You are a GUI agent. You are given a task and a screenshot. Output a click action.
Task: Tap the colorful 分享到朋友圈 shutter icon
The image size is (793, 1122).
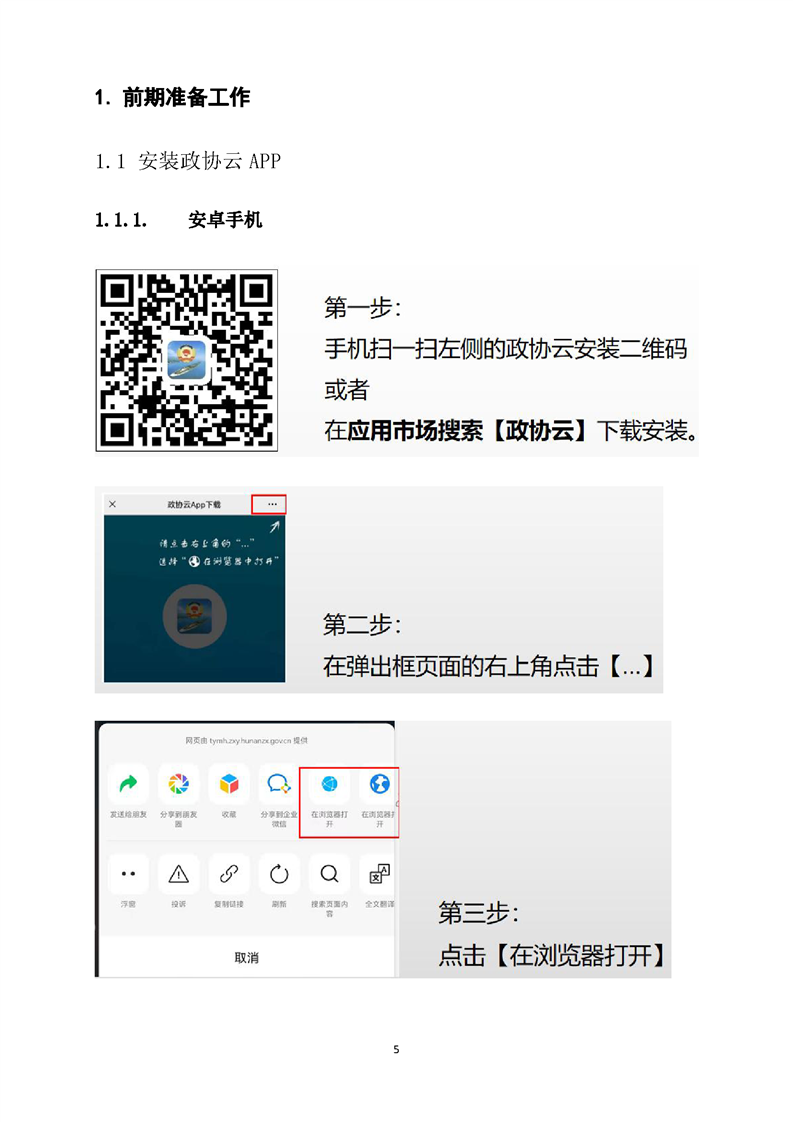(178, 784)
